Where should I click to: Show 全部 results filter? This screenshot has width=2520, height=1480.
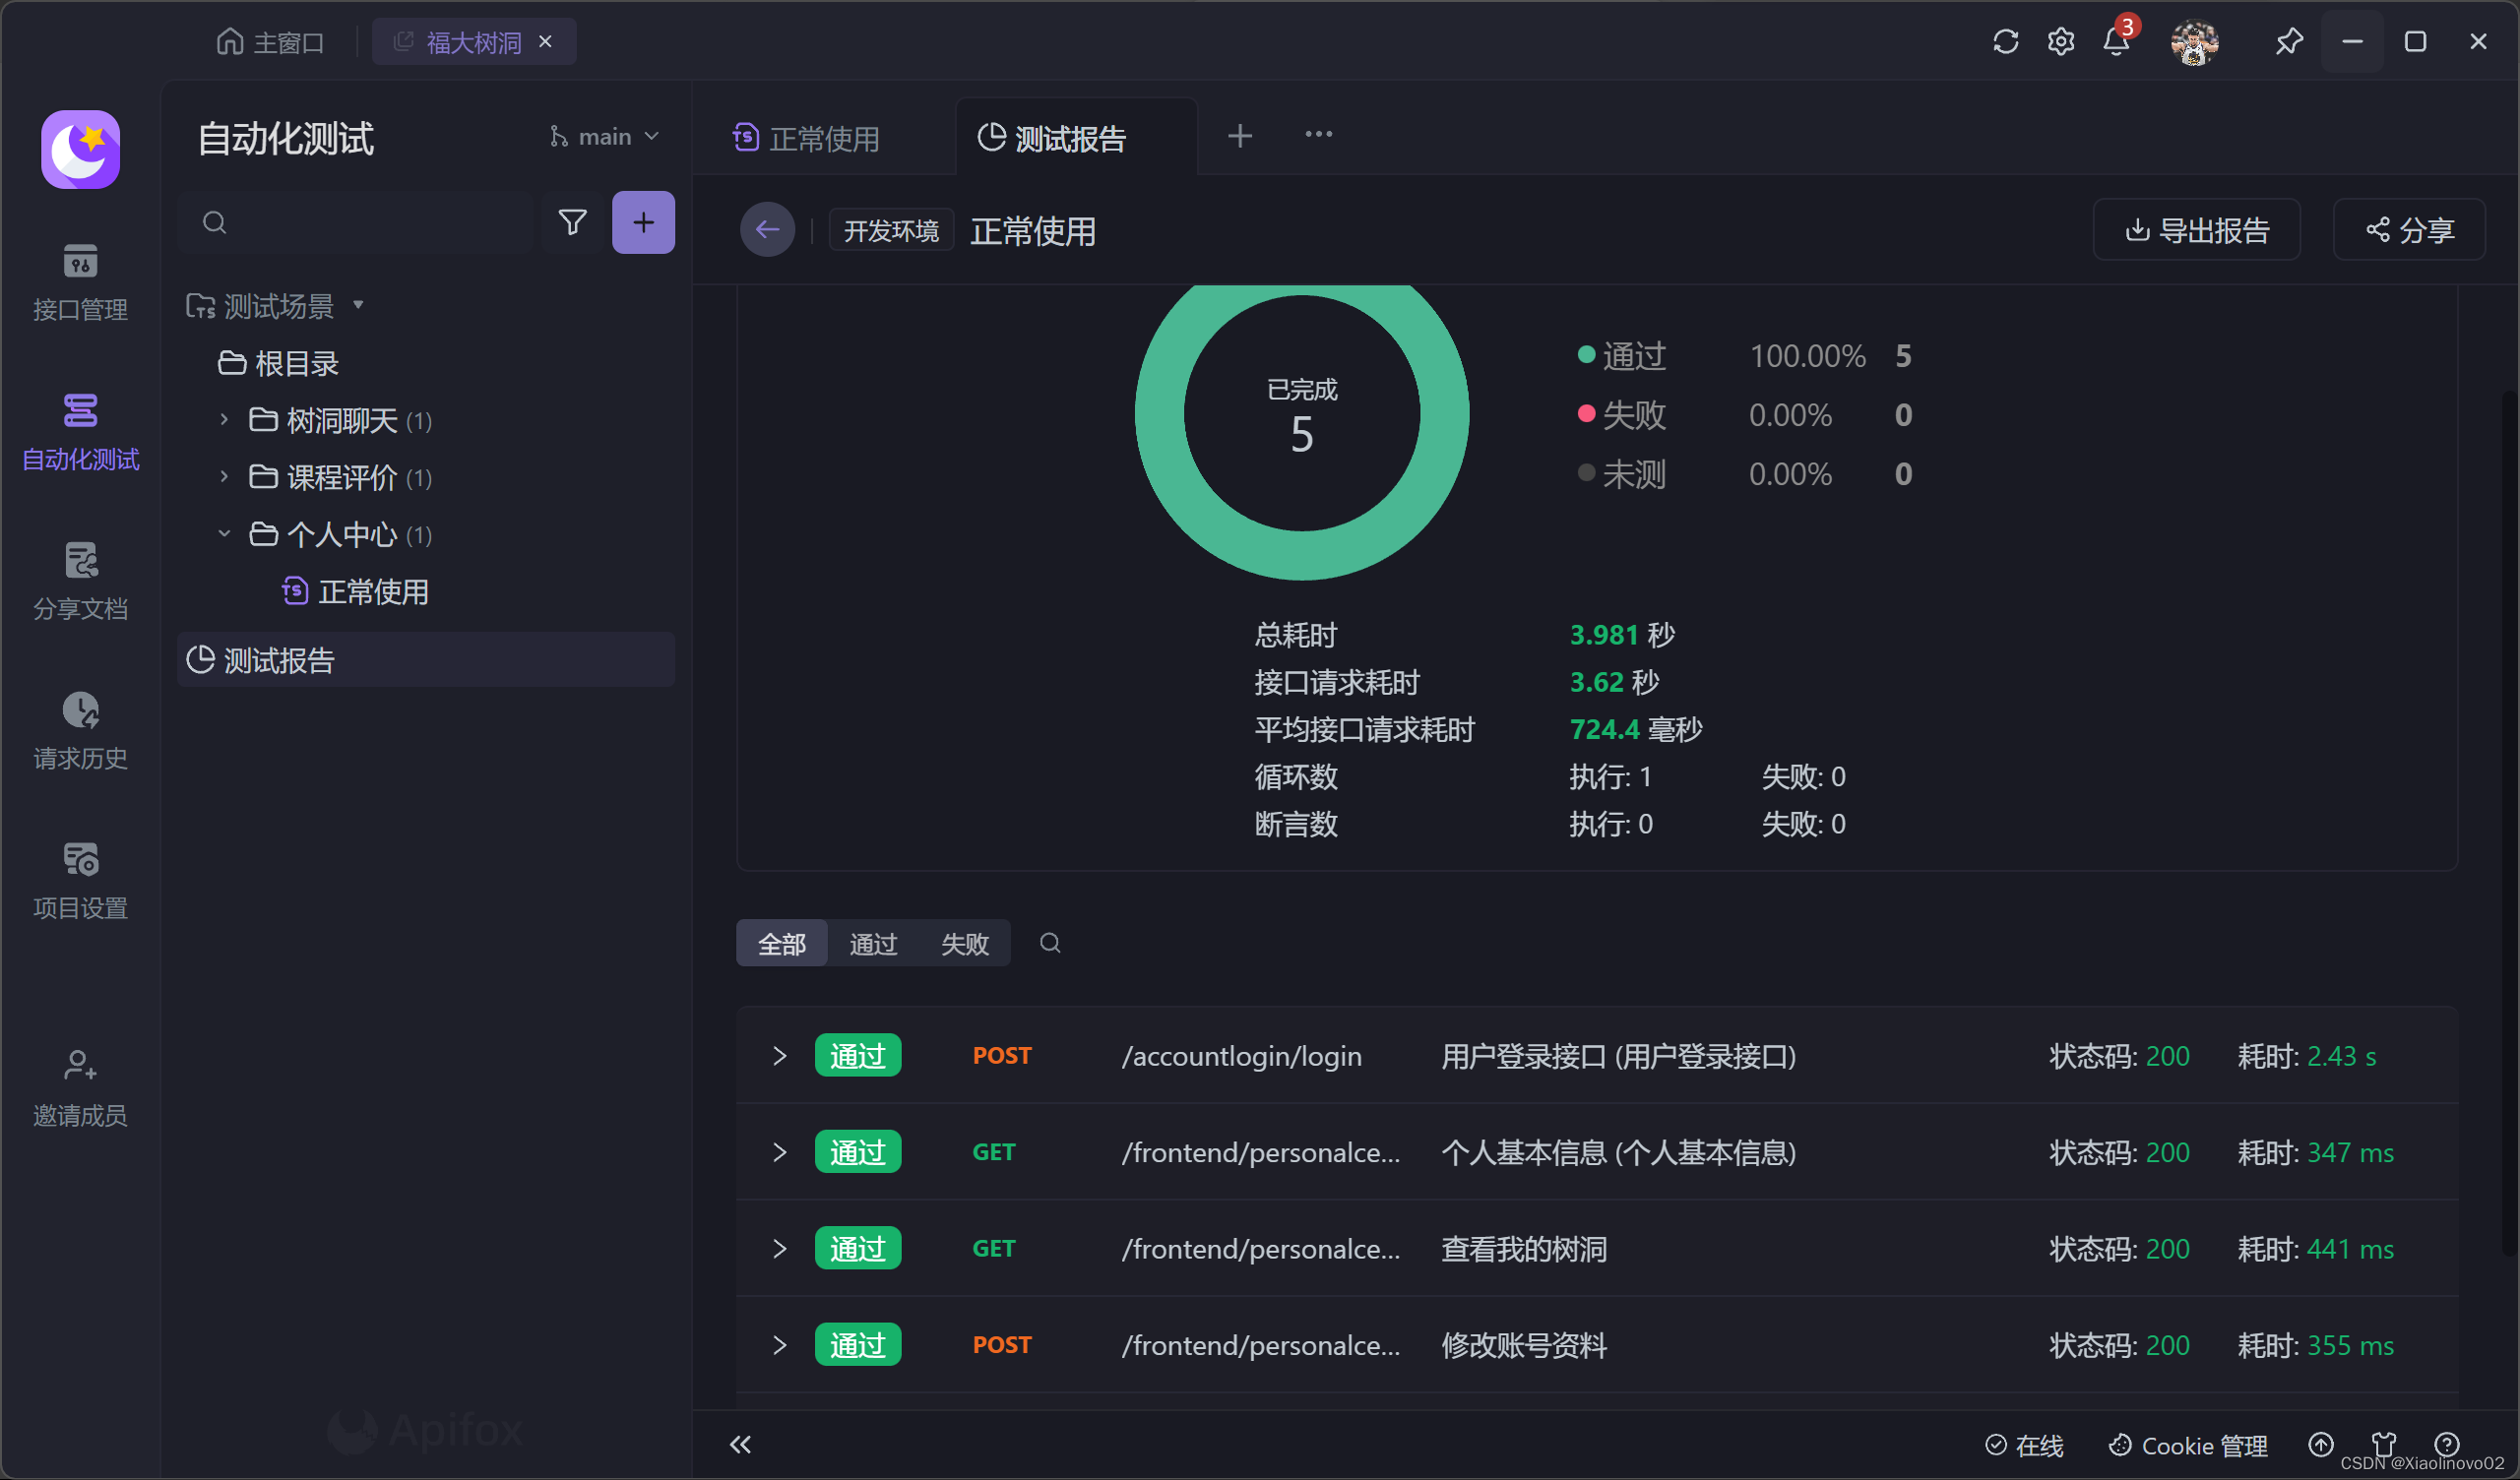(781, 943)
